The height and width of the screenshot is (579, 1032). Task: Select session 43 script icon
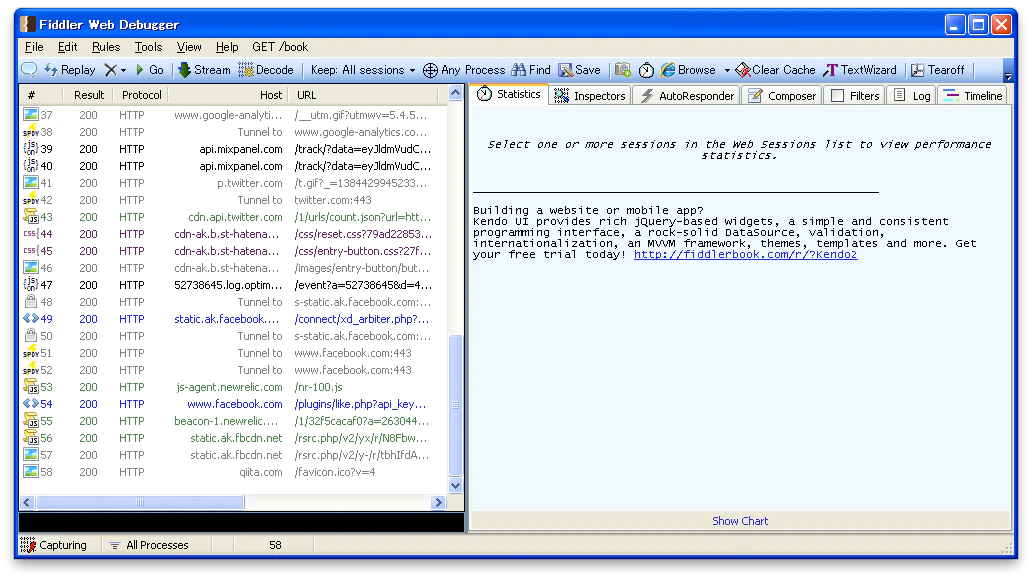(x=30, y=216)
